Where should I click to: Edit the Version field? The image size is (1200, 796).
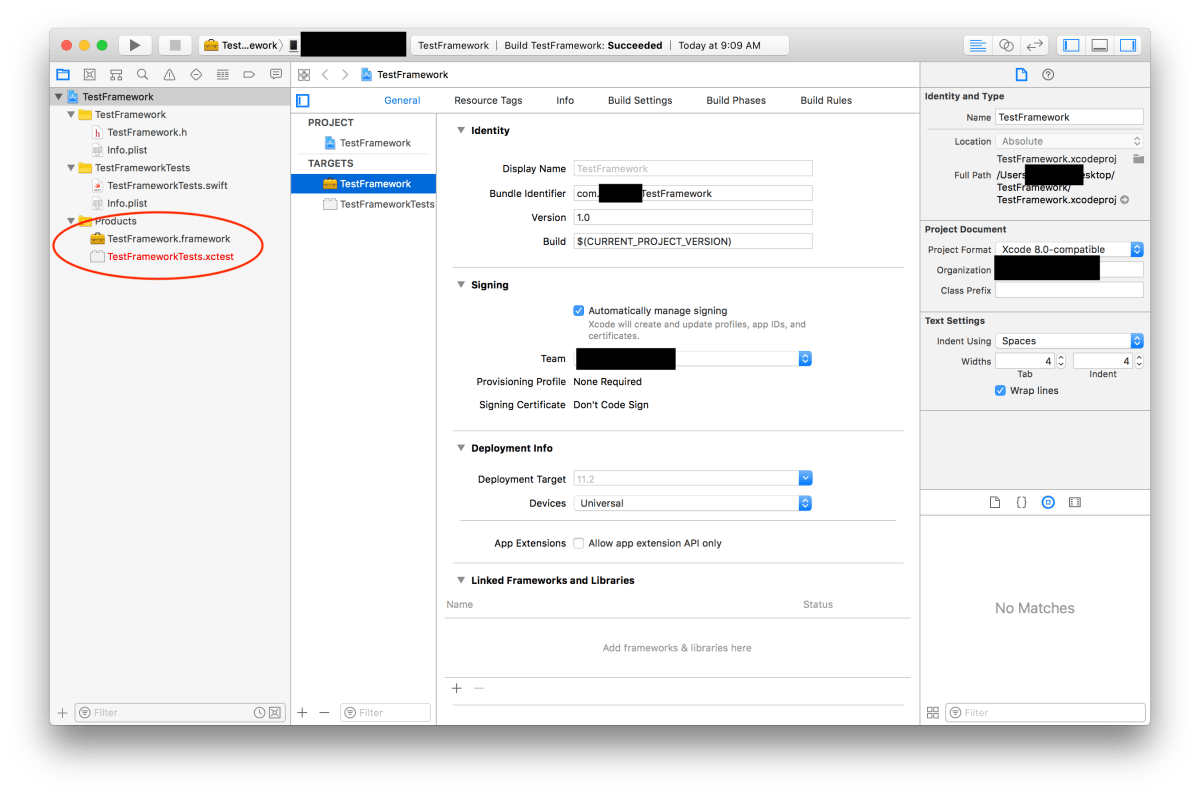[x=693, y=217]
